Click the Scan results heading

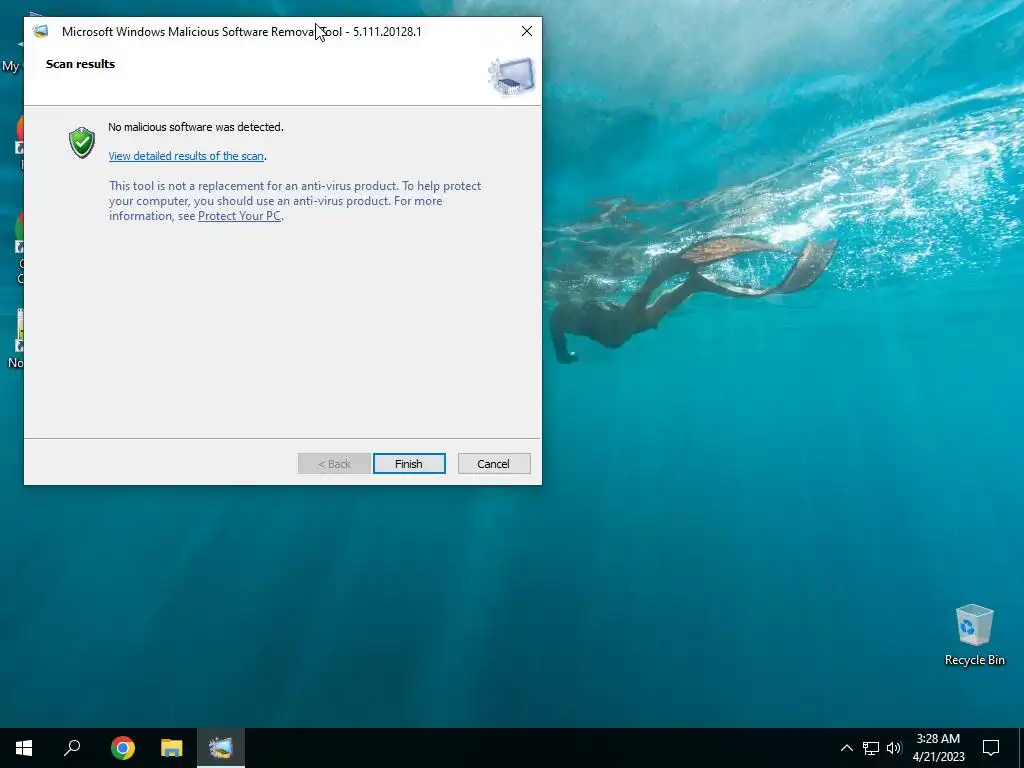[x=80, y=64]
